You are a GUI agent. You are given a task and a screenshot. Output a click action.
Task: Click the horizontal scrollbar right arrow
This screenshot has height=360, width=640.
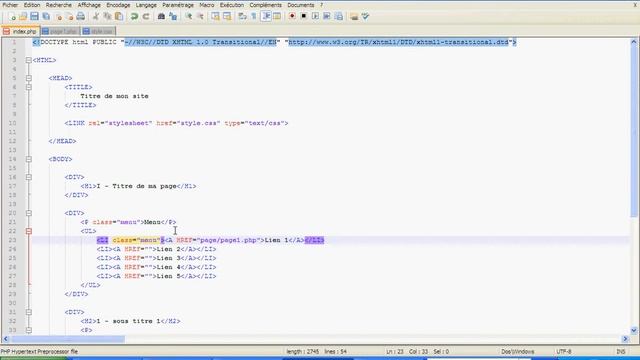[625, 339]
